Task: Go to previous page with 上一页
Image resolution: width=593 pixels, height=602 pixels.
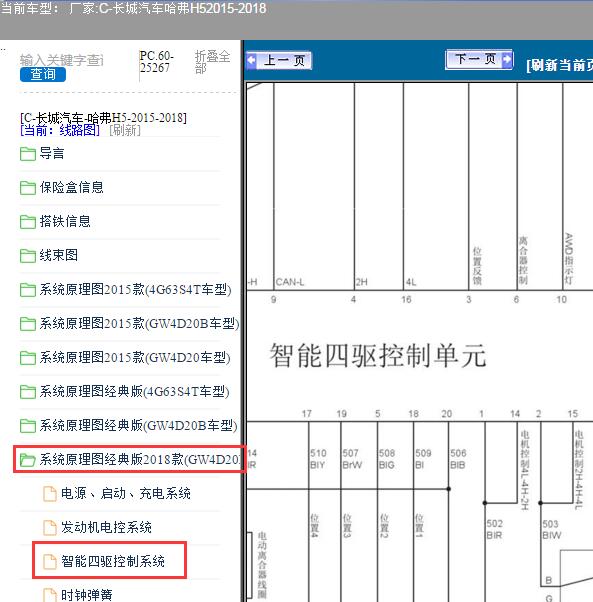Action: click(279, 60)
